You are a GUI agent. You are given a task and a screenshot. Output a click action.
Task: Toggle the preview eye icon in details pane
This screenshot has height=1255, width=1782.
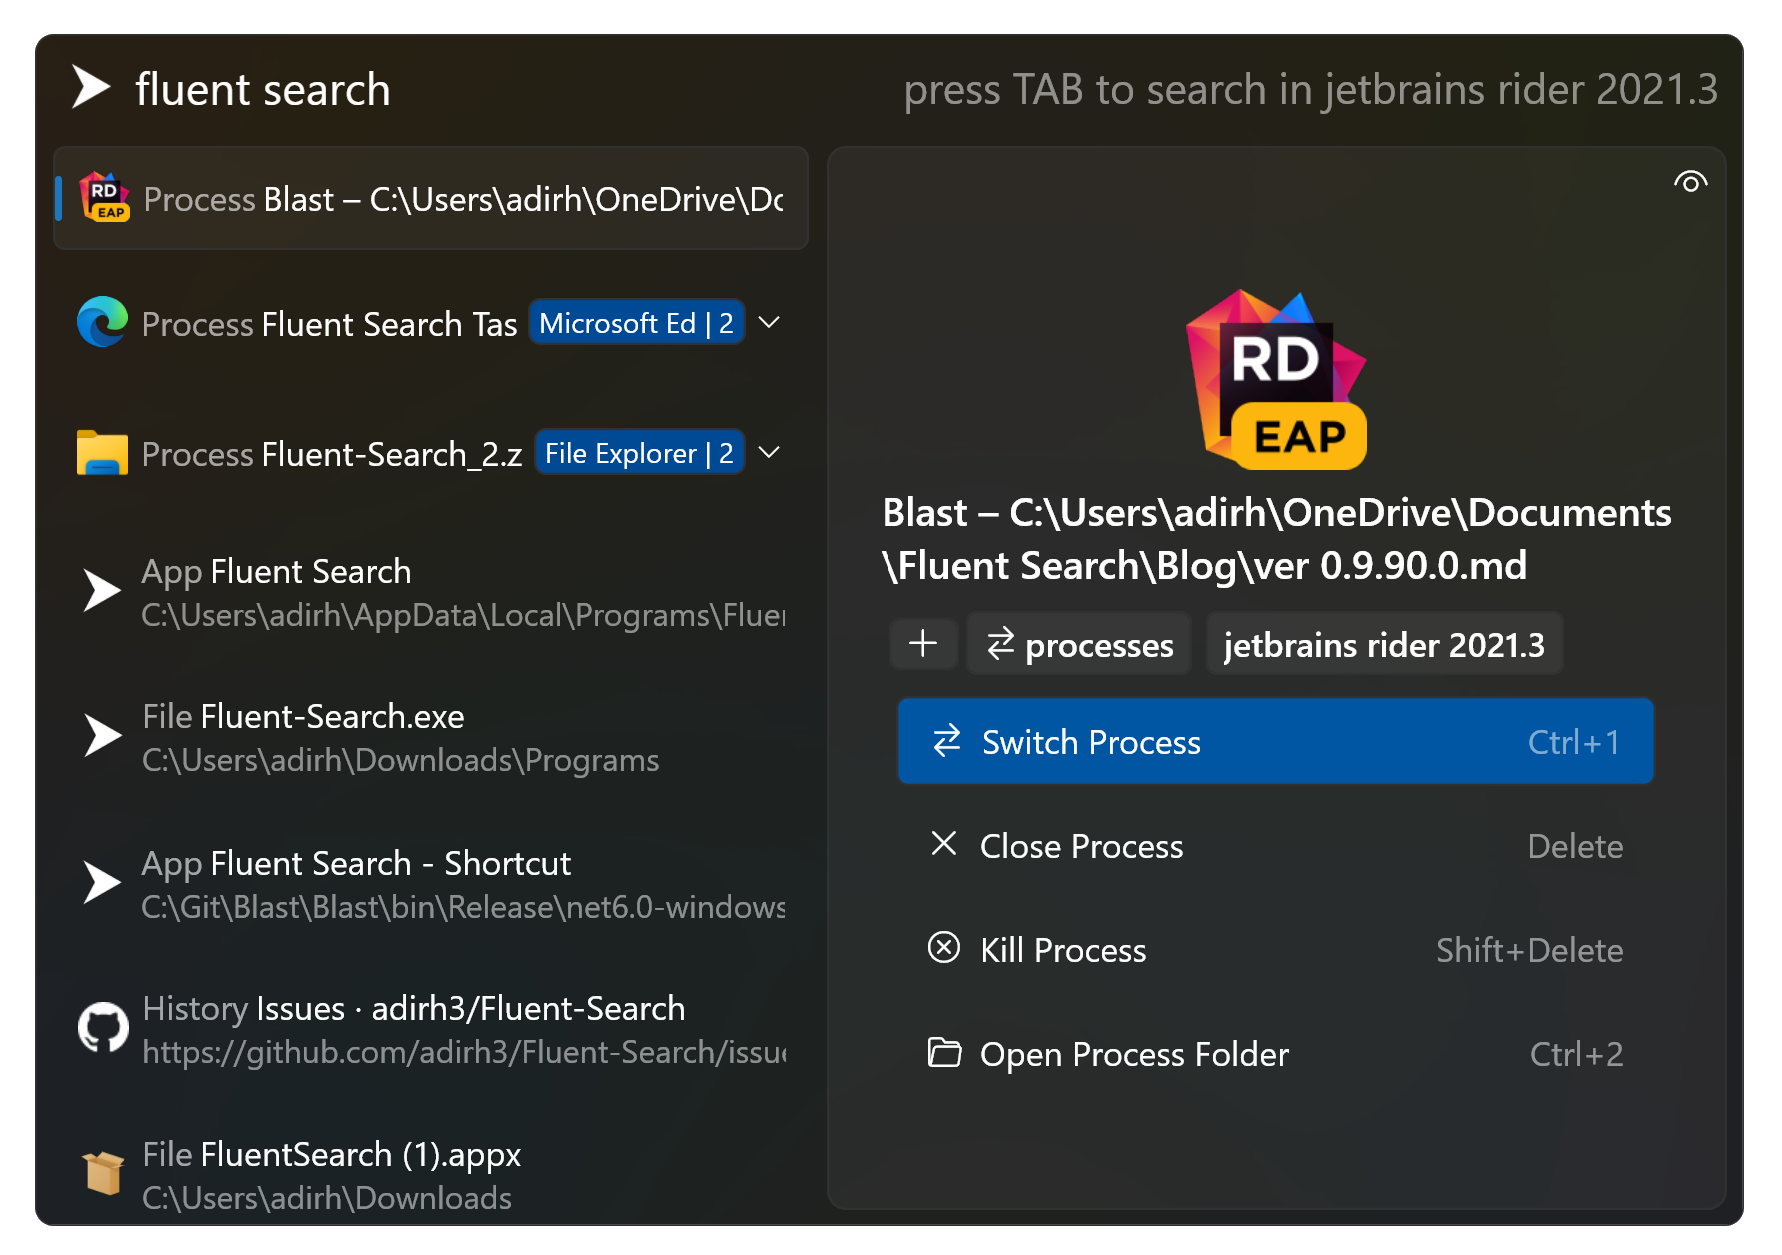click(x=1690, y=182)
